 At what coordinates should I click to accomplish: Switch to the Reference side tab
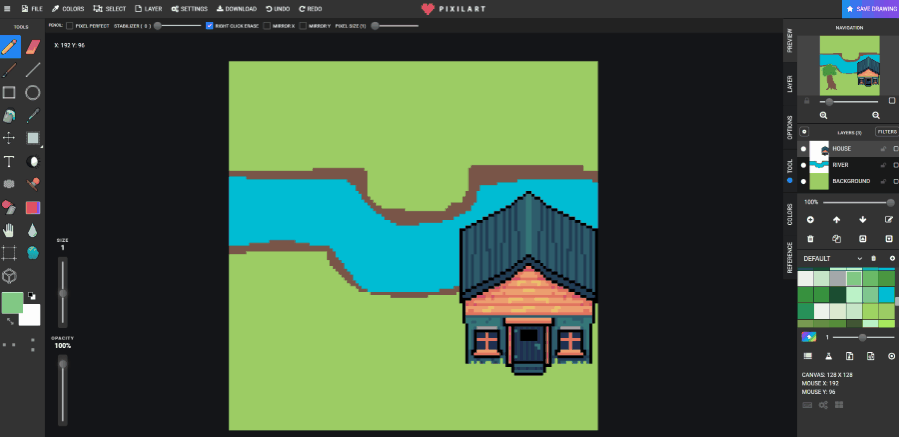tap(789, 257)
